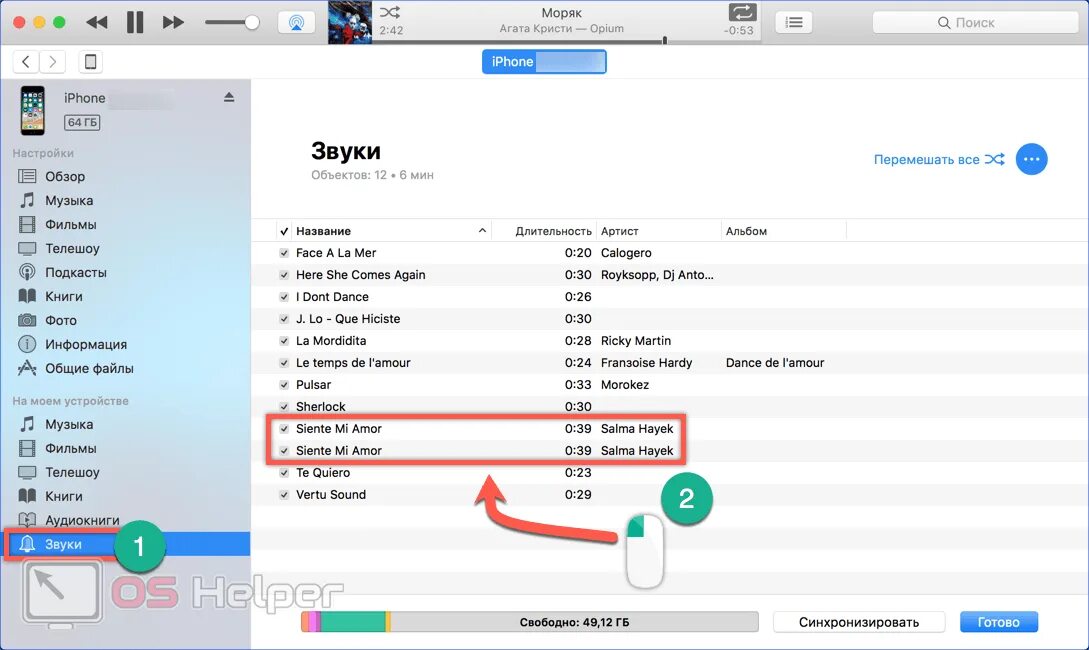
Task: Eject the iPhone using eject icon
Action: [x=229, y=97]
